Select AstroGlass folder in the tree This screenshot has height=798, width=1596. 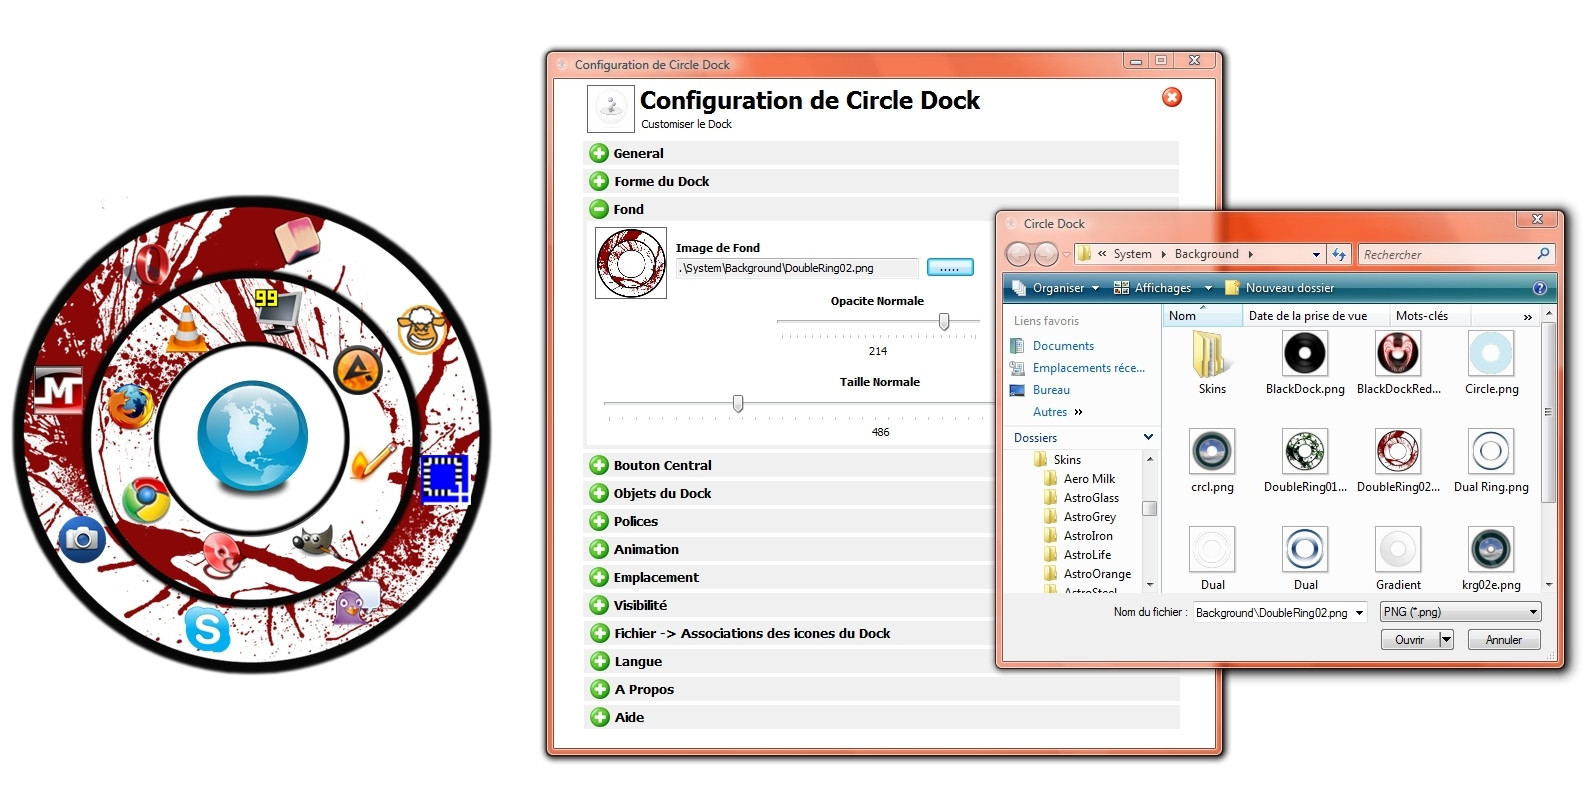(1090, 498)
